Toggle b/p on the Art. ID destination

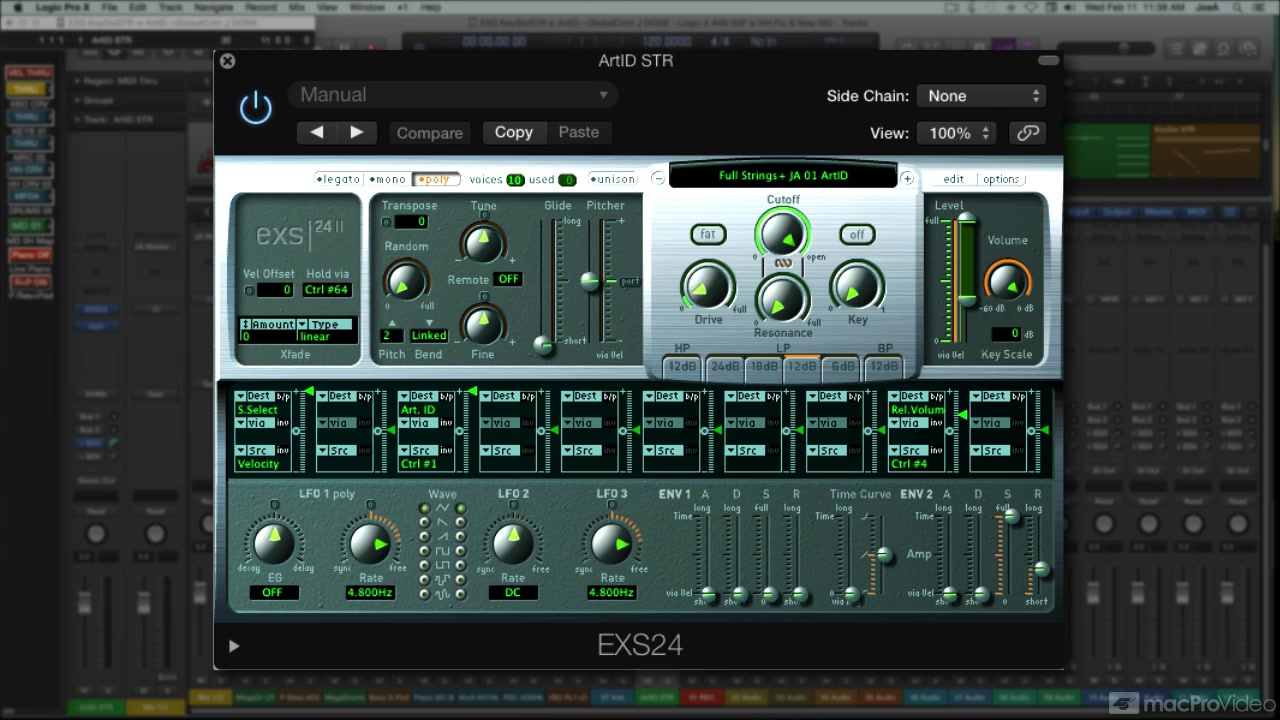[446, 397]
